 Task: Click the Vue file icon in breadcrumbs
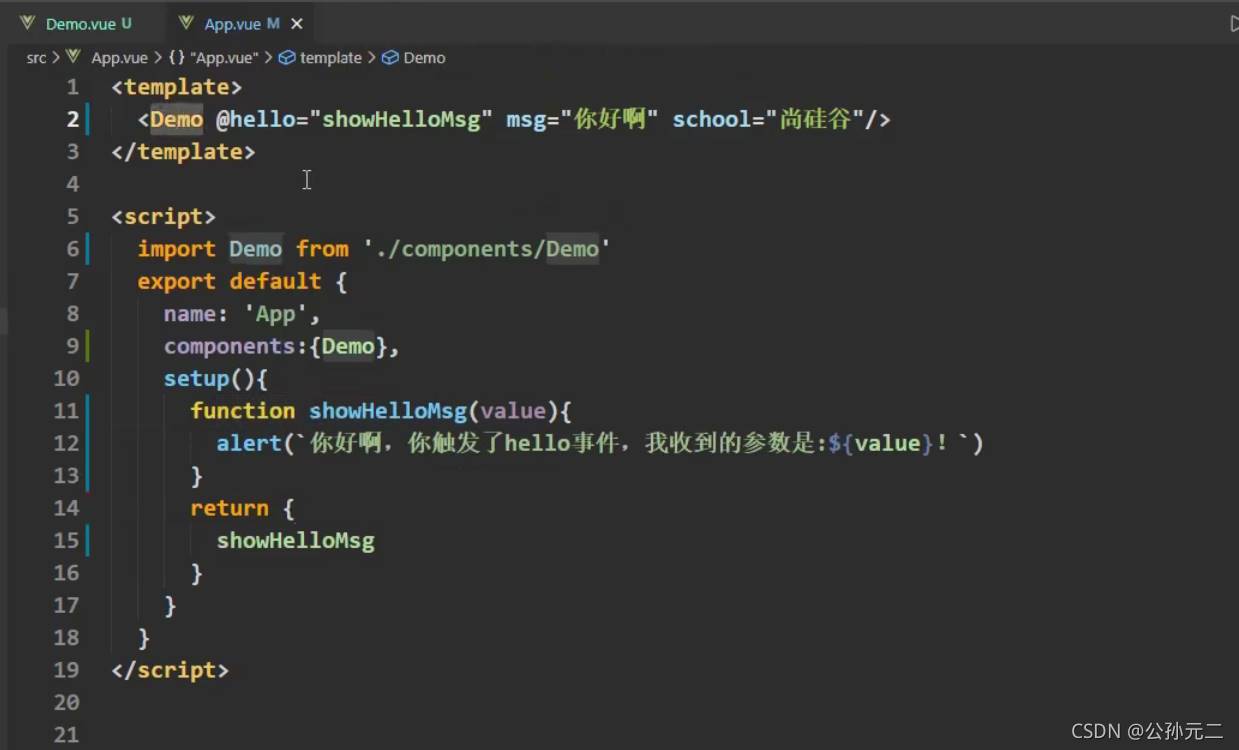pos(72,57)
